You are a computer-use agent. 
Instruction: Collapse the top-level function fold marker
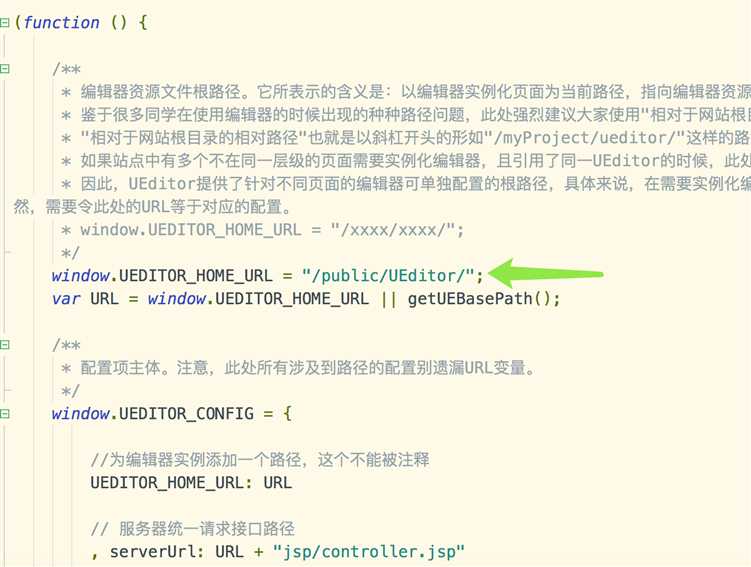point(4,23)
